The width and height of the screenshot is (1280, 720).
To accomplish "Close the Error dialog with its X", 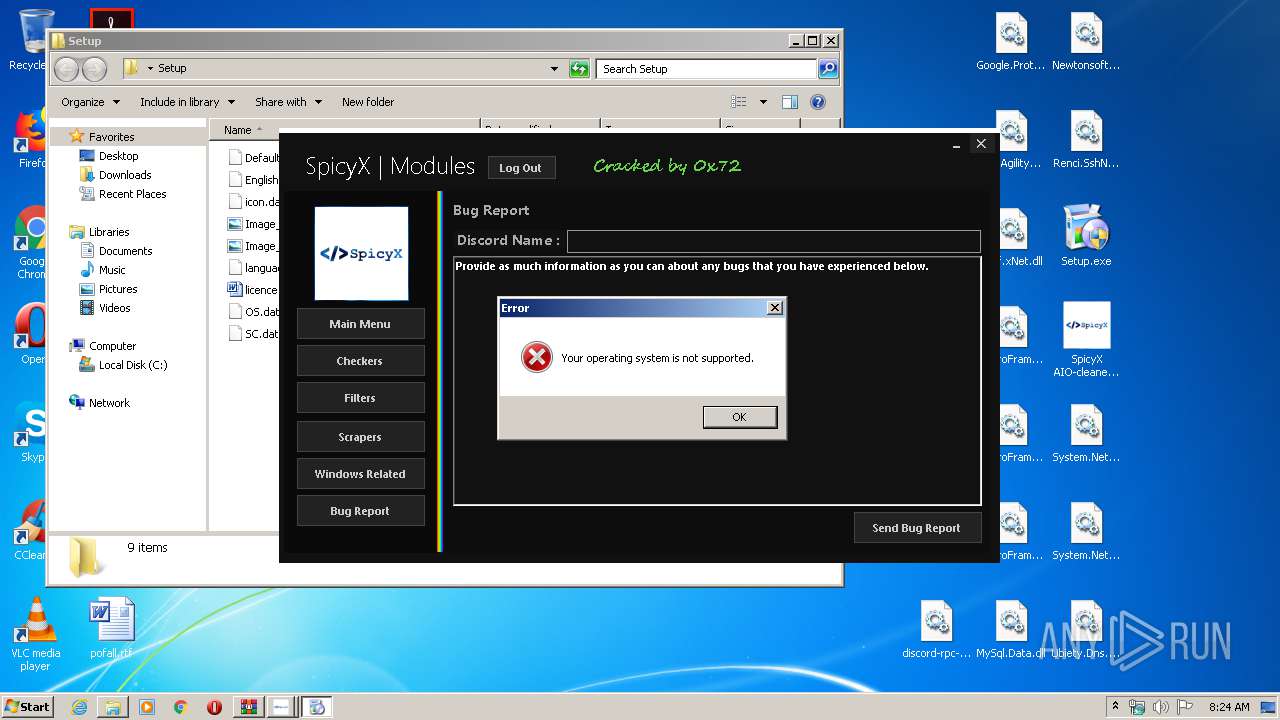I will [x=774, y=308].
